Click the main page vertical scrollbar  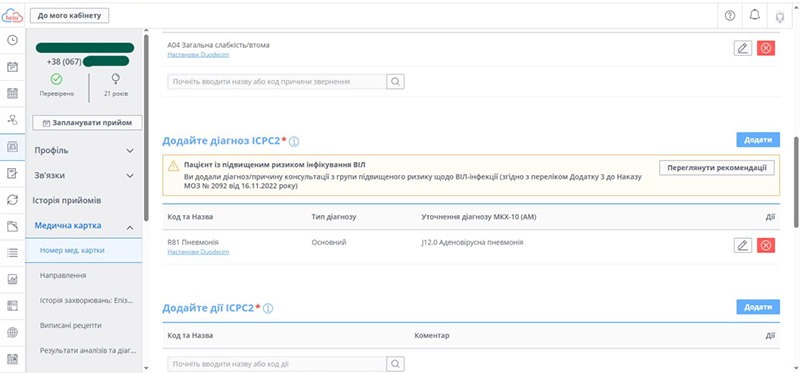pos(796,182)
